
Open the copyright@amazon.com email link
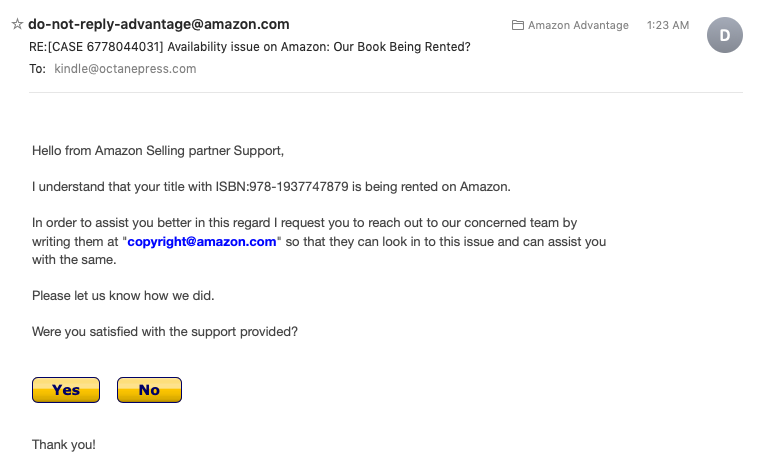click(202, 242)
